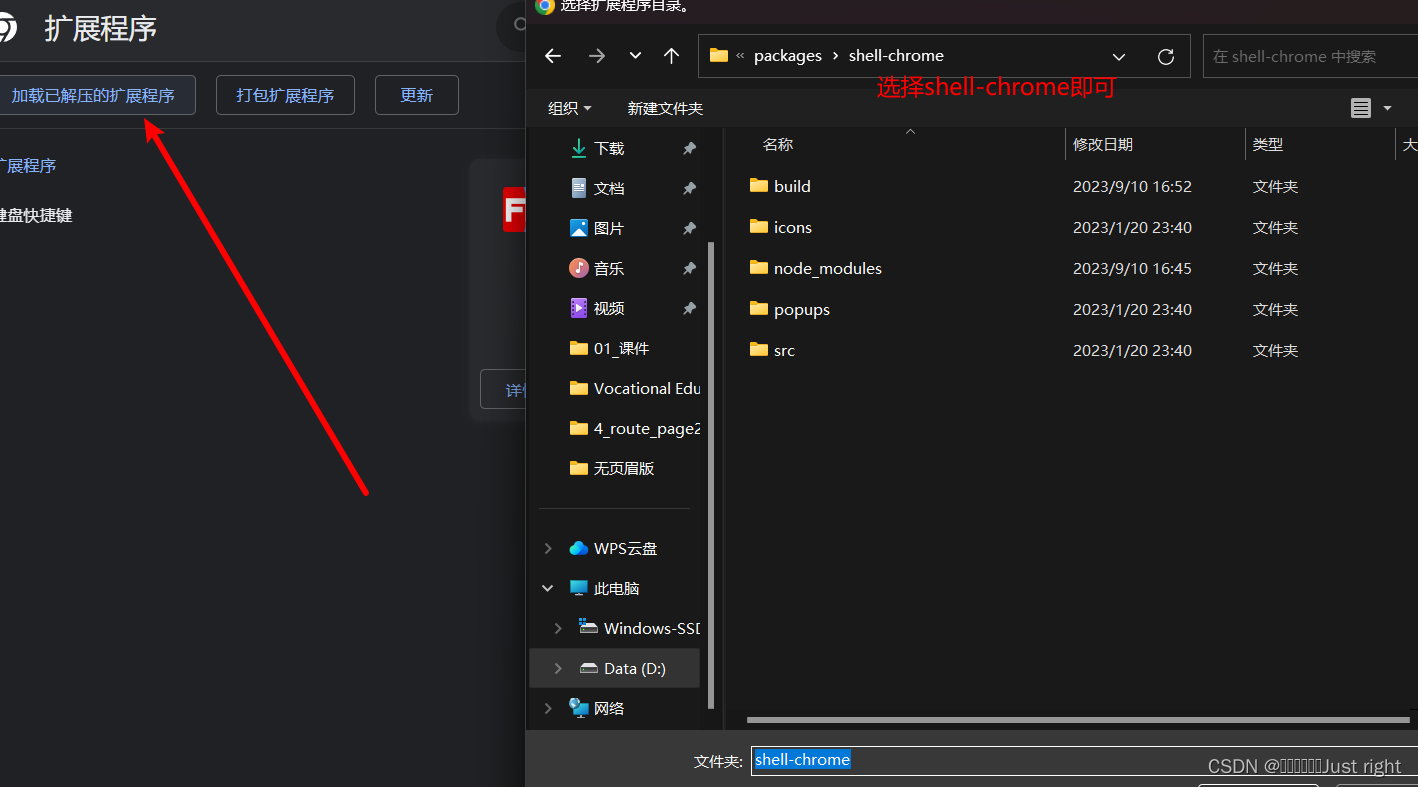The width and height of the screenshot is (1418, 787).
Task: Open the Vocational Edu folder shortcut
Action: coord(634,388)
